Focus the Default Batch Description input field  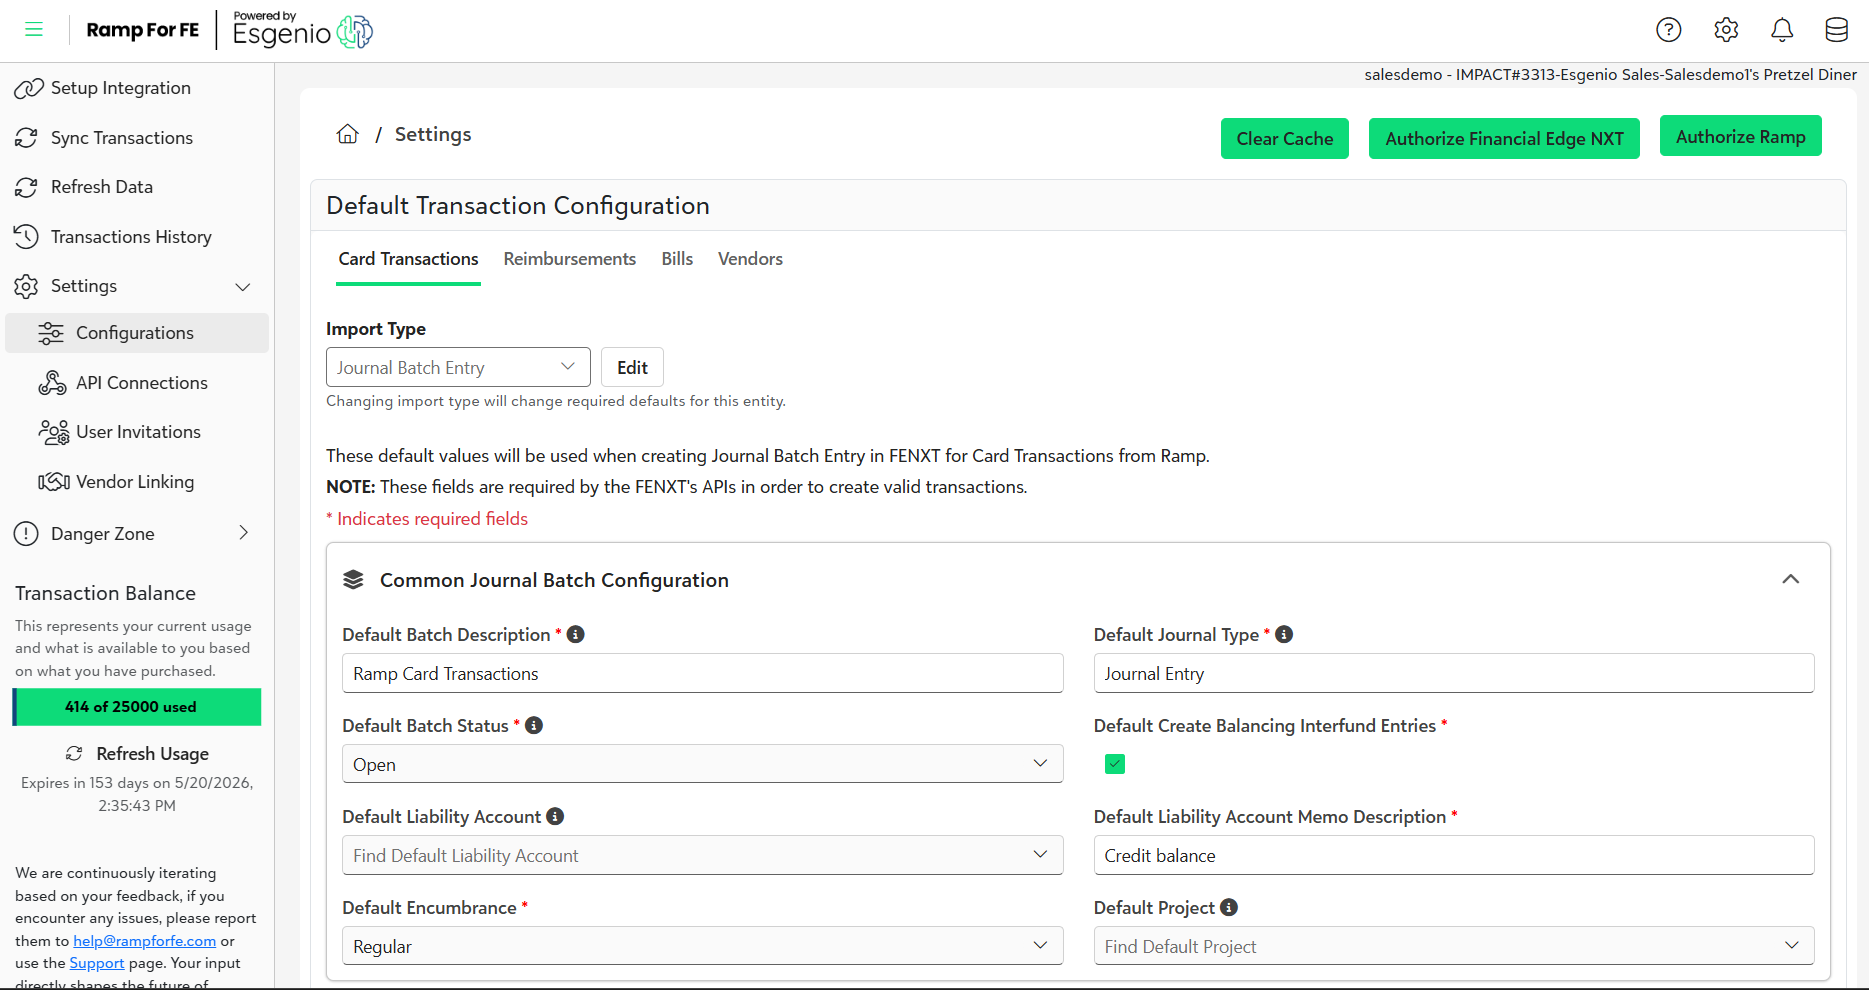point(702,673)
